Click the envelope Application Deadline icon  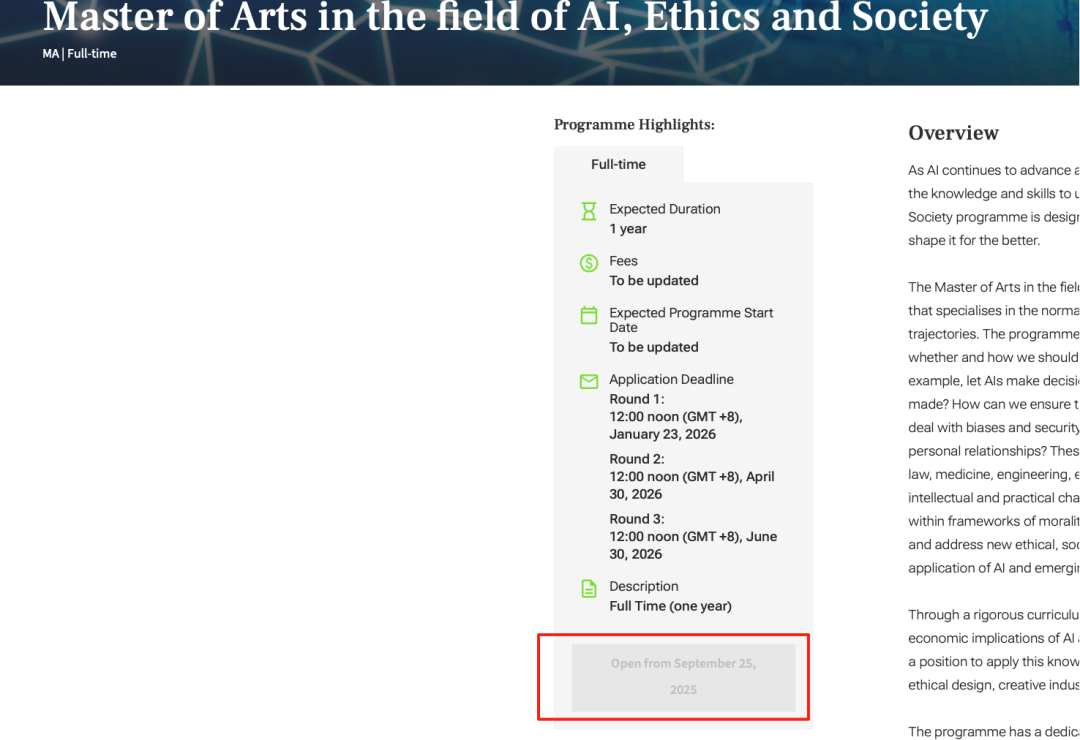click(589, 381)
